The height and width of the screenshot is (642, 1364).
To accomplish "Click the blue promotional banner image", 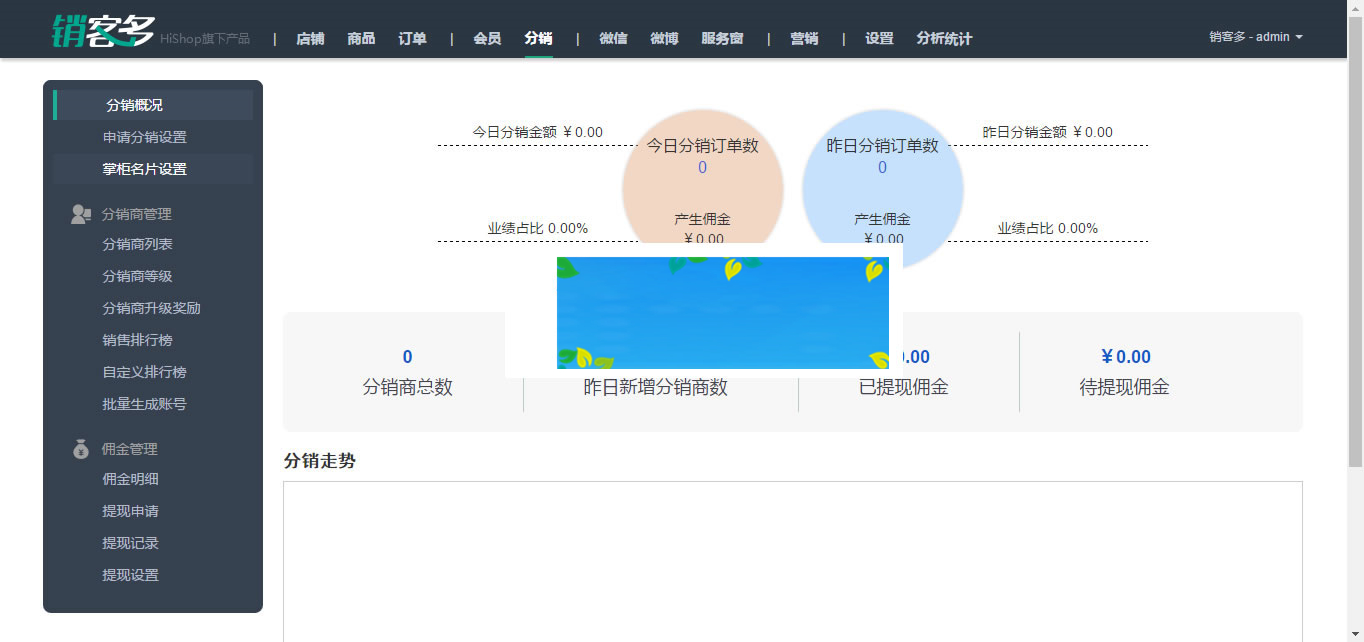I will click(723, 312).
